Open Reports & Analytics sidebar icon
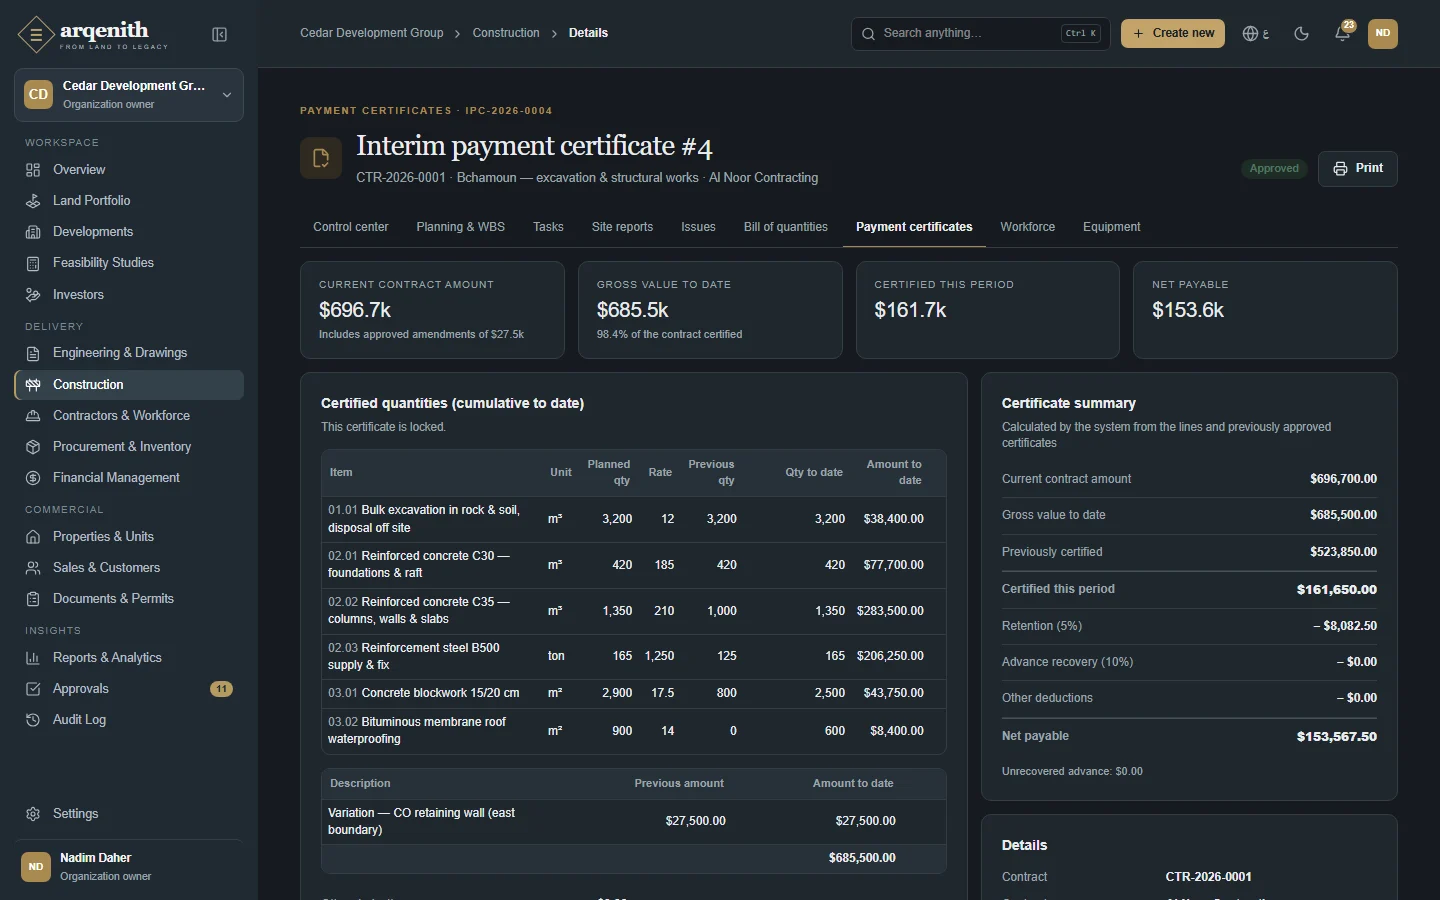The height and width of the screenshot is (900, 1440). (x=33, y=658)
